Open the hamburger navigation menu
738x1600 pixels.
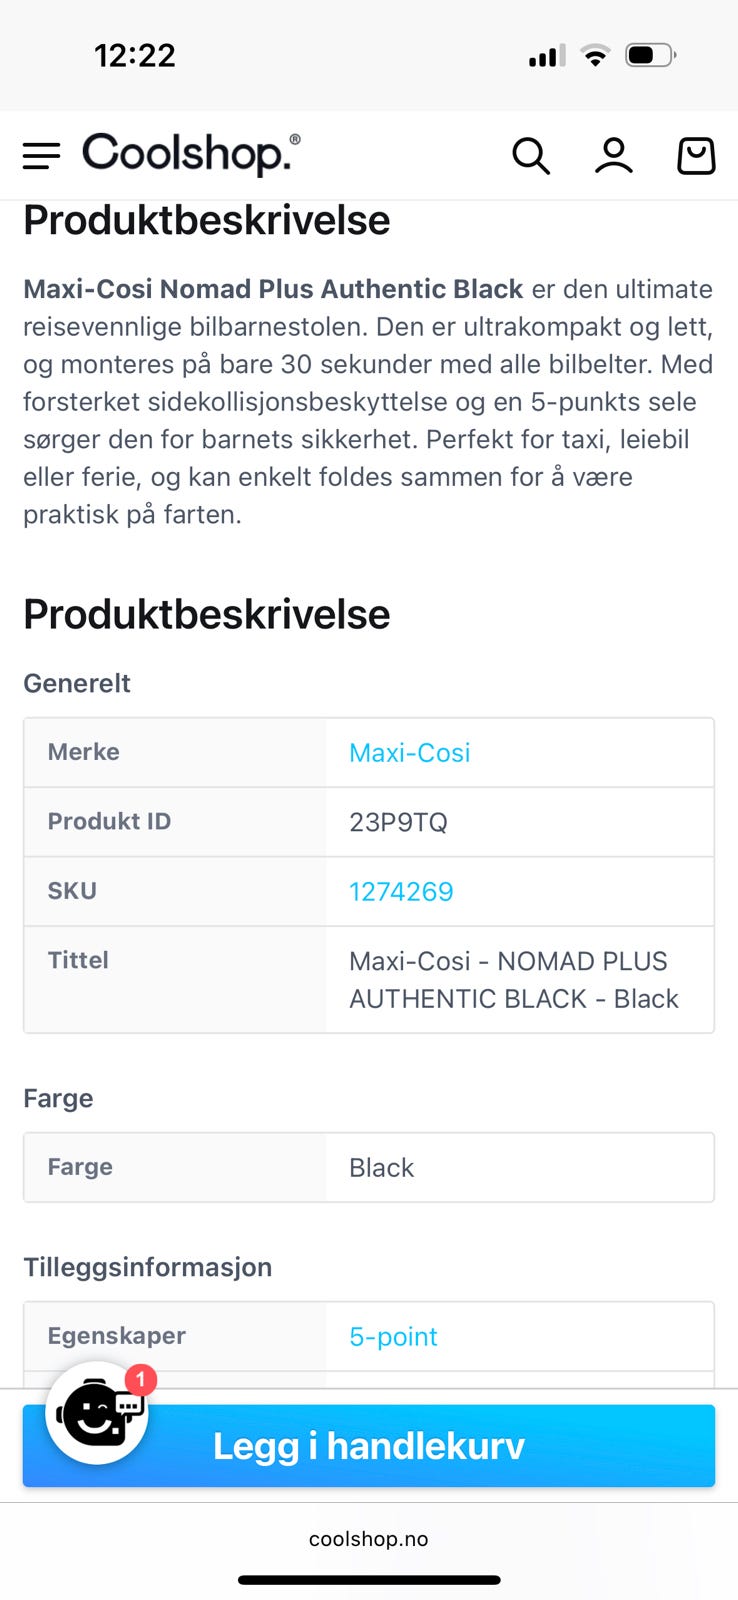pos(42,156)
